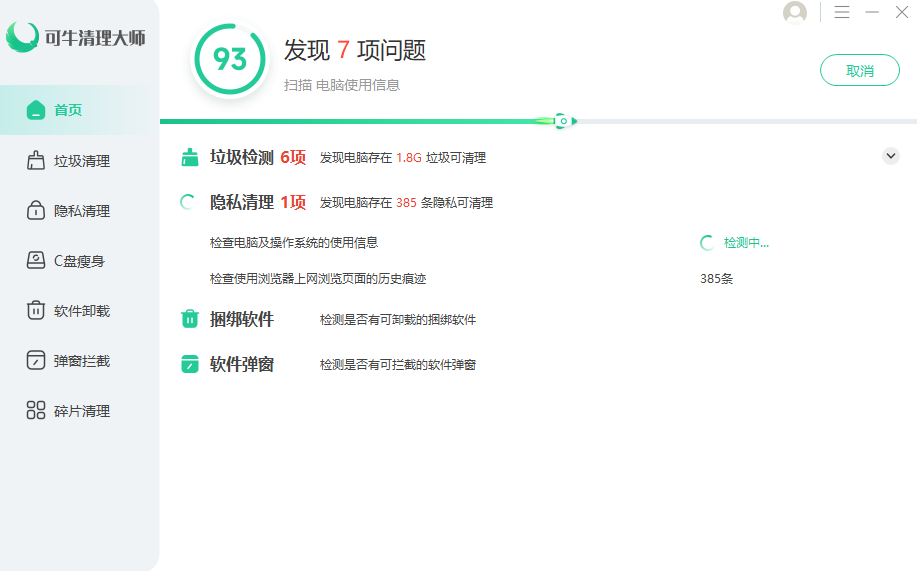The height and width of the screenshot is (571, 917).
Task: Expand the 垃圾检测 results chevron
Action: coord(890,156)
